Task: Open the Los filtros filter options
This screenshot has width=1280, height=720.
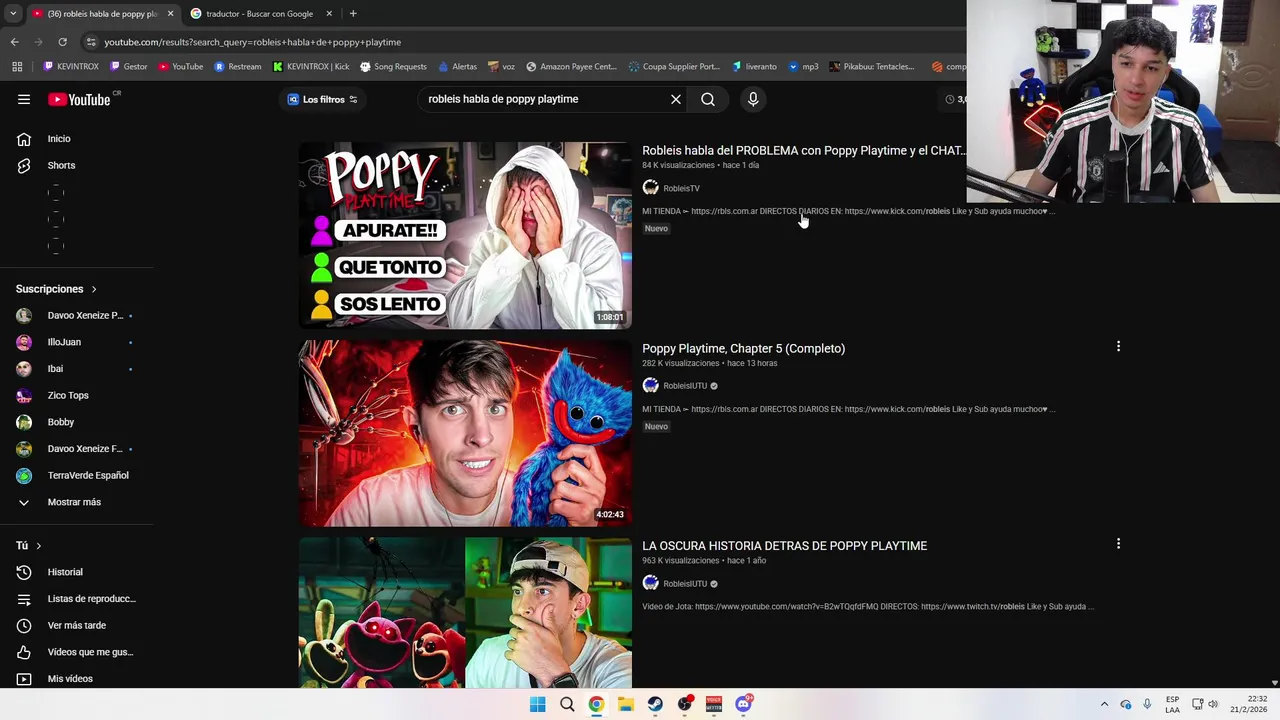Action: (x=322, y=99)
